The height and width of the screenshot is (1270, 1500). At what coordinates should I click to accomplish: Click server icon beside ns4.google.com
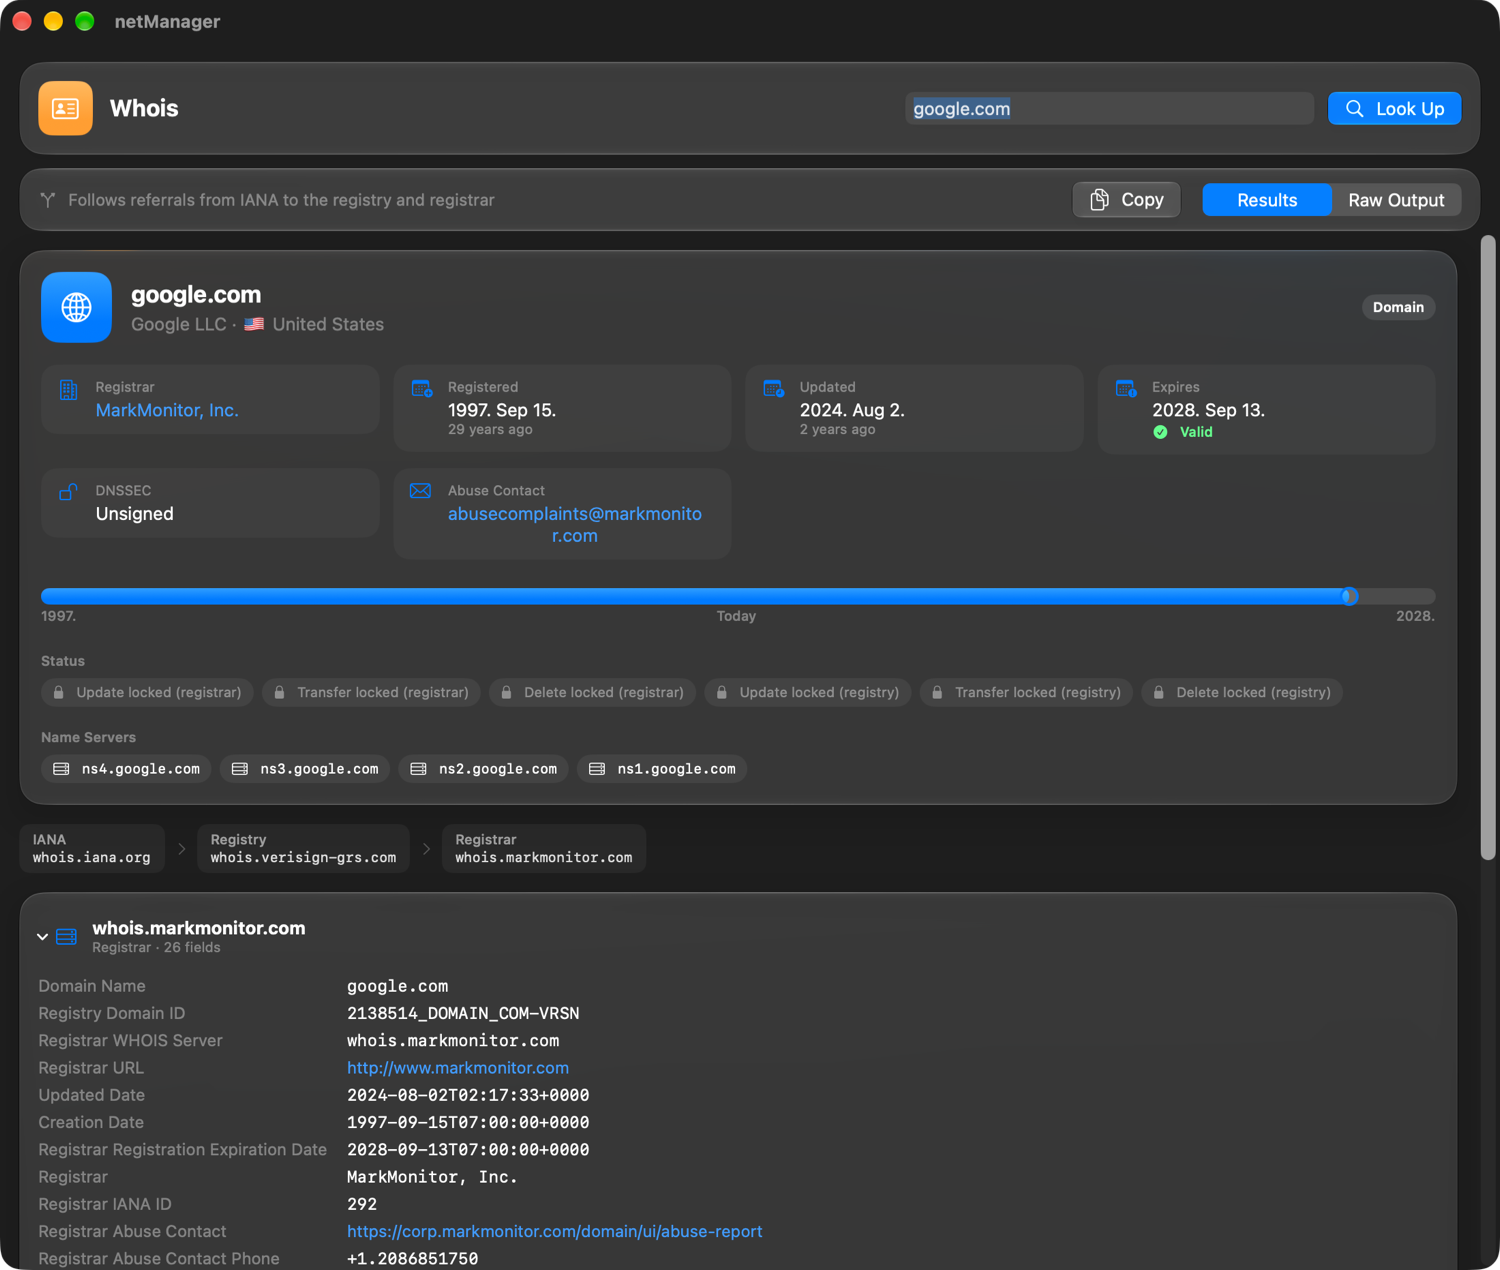(x=61, y=769)
